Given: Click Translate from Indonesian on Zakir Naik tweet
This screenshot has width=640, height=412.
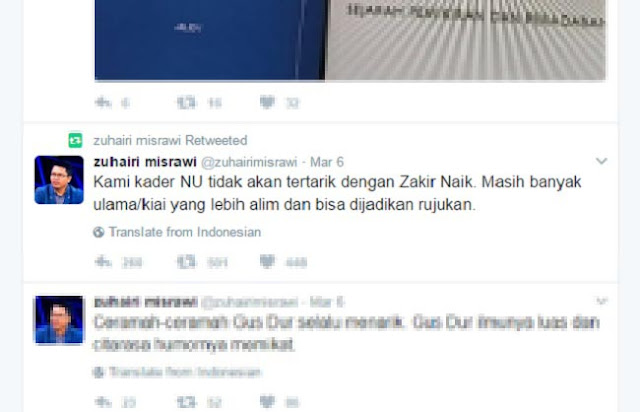Looking at the screenshot, I should coord(177,232).
